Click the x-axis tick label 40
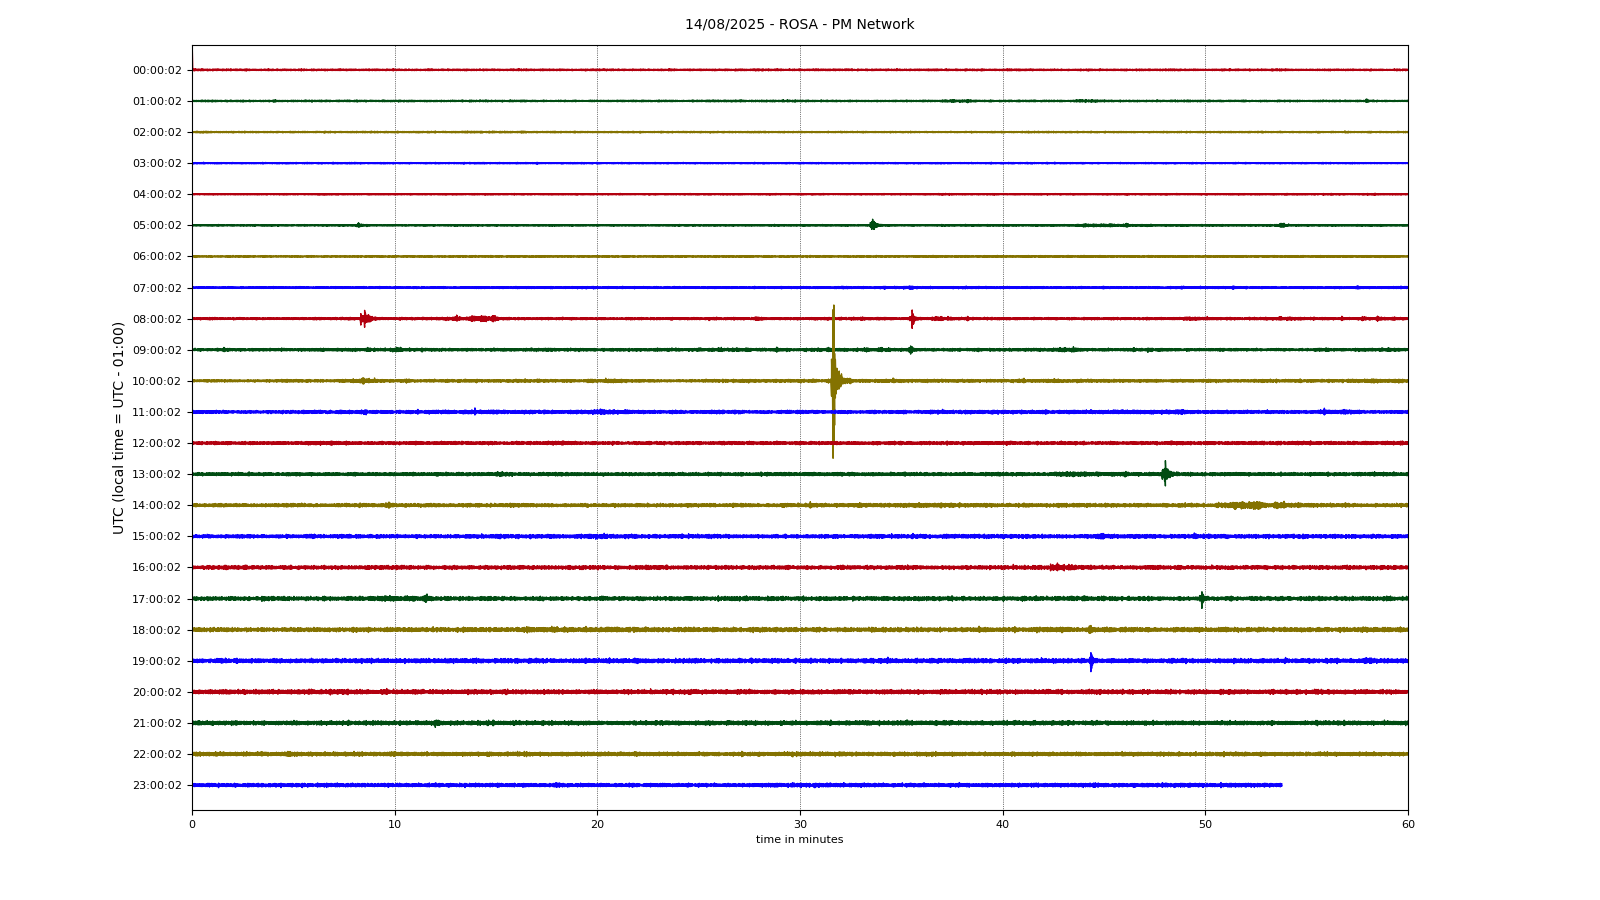The width and height of the screenshot is (1600, 900). click(x=1003, y=824)
